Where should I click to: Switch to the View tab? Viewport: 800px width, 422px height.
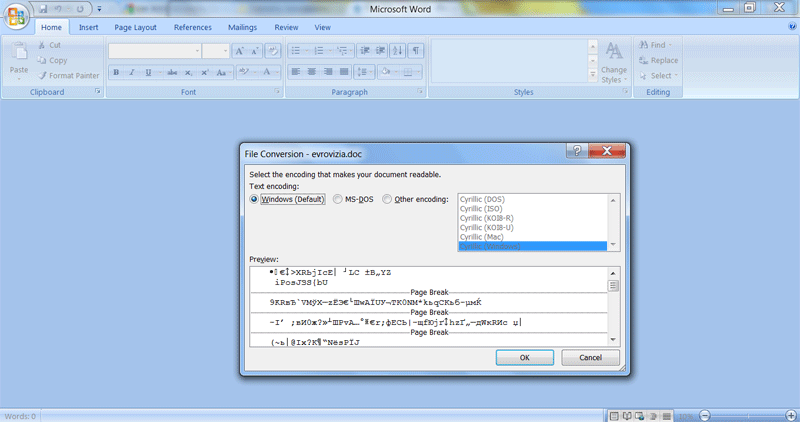(x=322, y=28)
